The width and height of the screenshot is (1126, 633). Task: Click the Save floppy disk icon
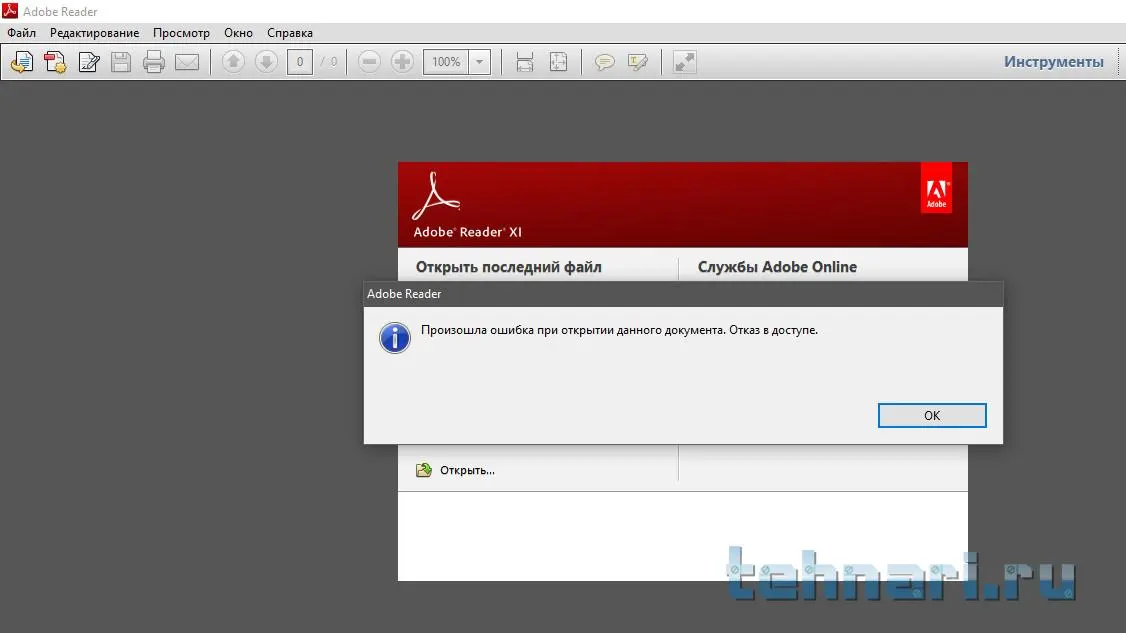coord(121,62)
